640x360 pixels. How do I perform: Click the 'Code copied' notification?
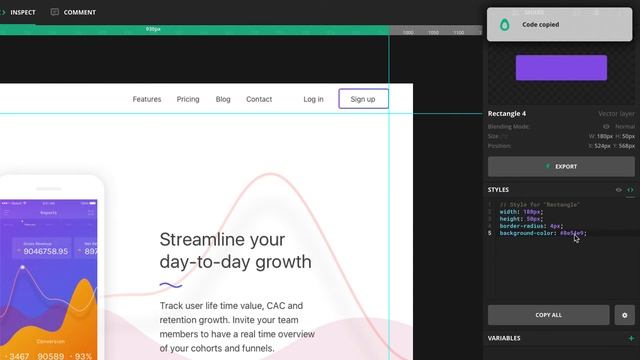pyautogui.click(x=559, y=24)
